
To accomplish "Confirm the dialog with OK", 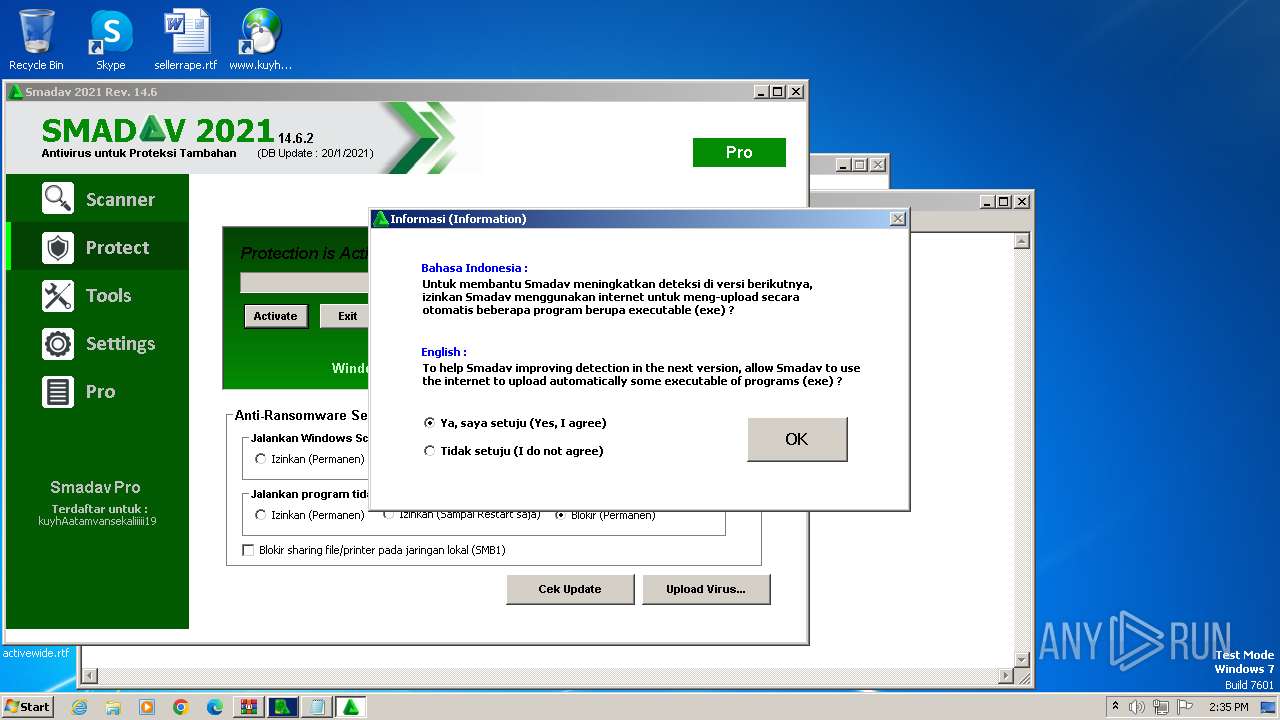I will tap(797, 439).
